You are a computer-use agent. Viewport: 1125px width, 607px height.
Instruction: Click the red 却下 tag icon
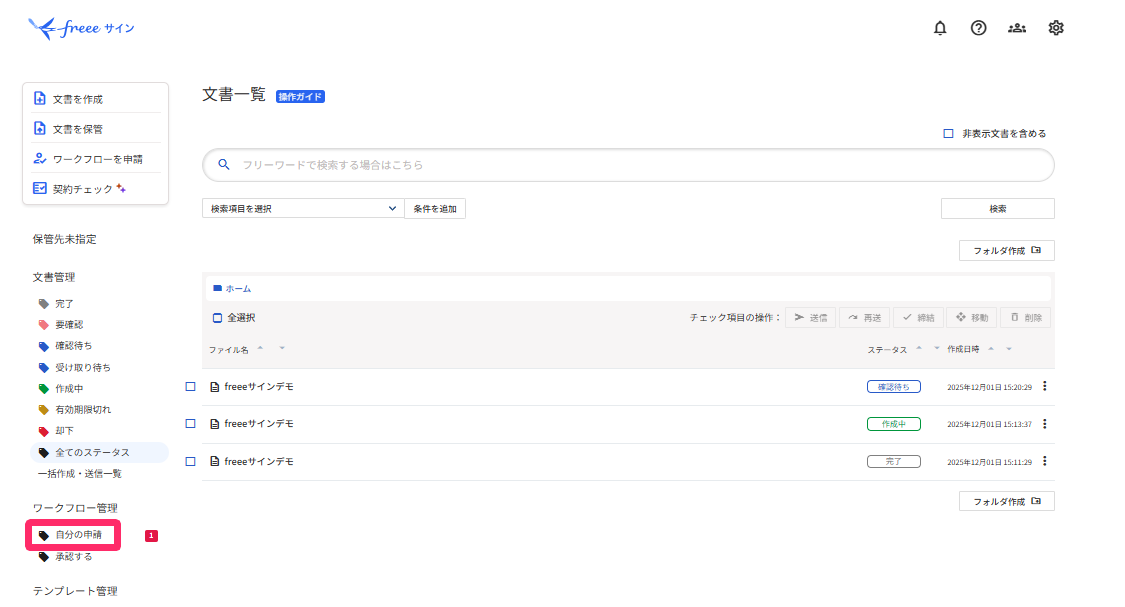coord(44,431)
